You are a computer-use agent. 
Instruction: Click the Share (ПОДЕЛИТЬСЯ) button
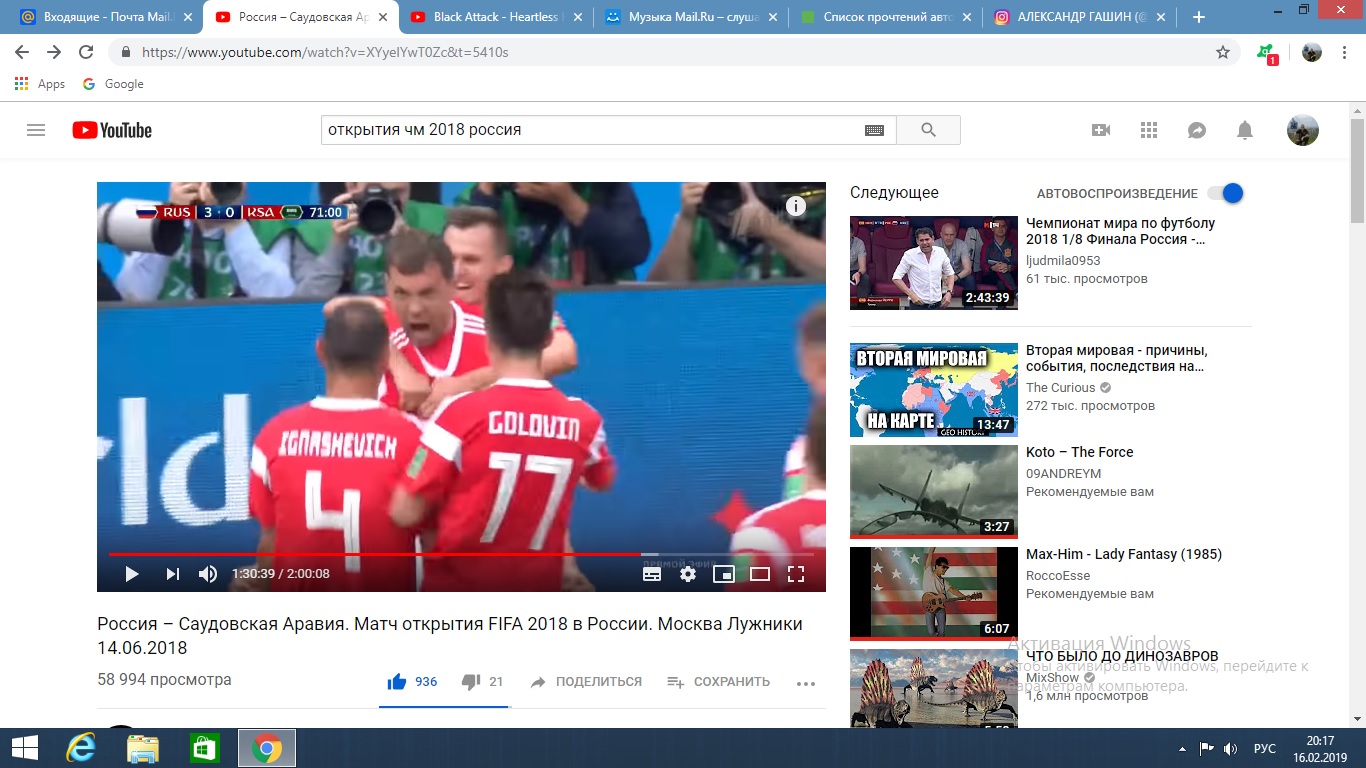pos(587,682)
